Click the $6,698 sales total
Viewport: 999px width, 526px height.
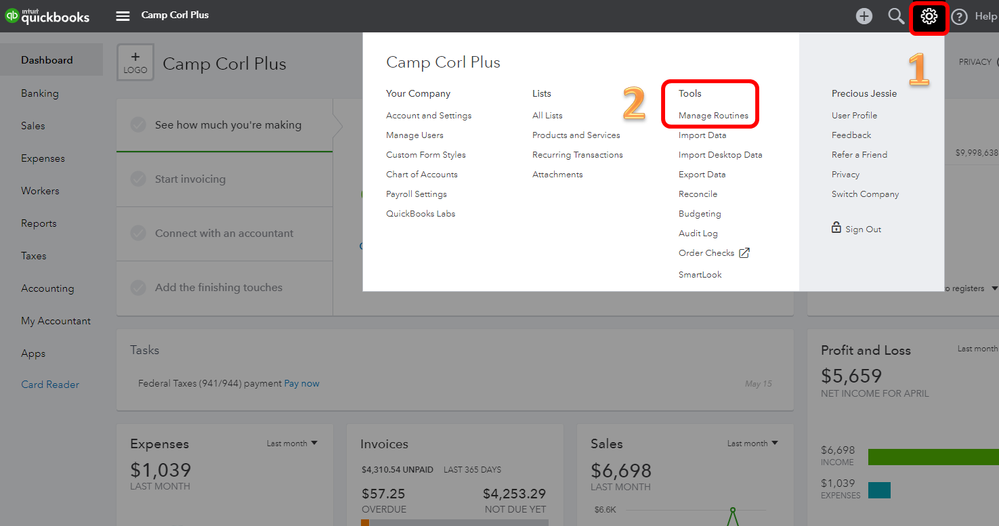point(621,471)
